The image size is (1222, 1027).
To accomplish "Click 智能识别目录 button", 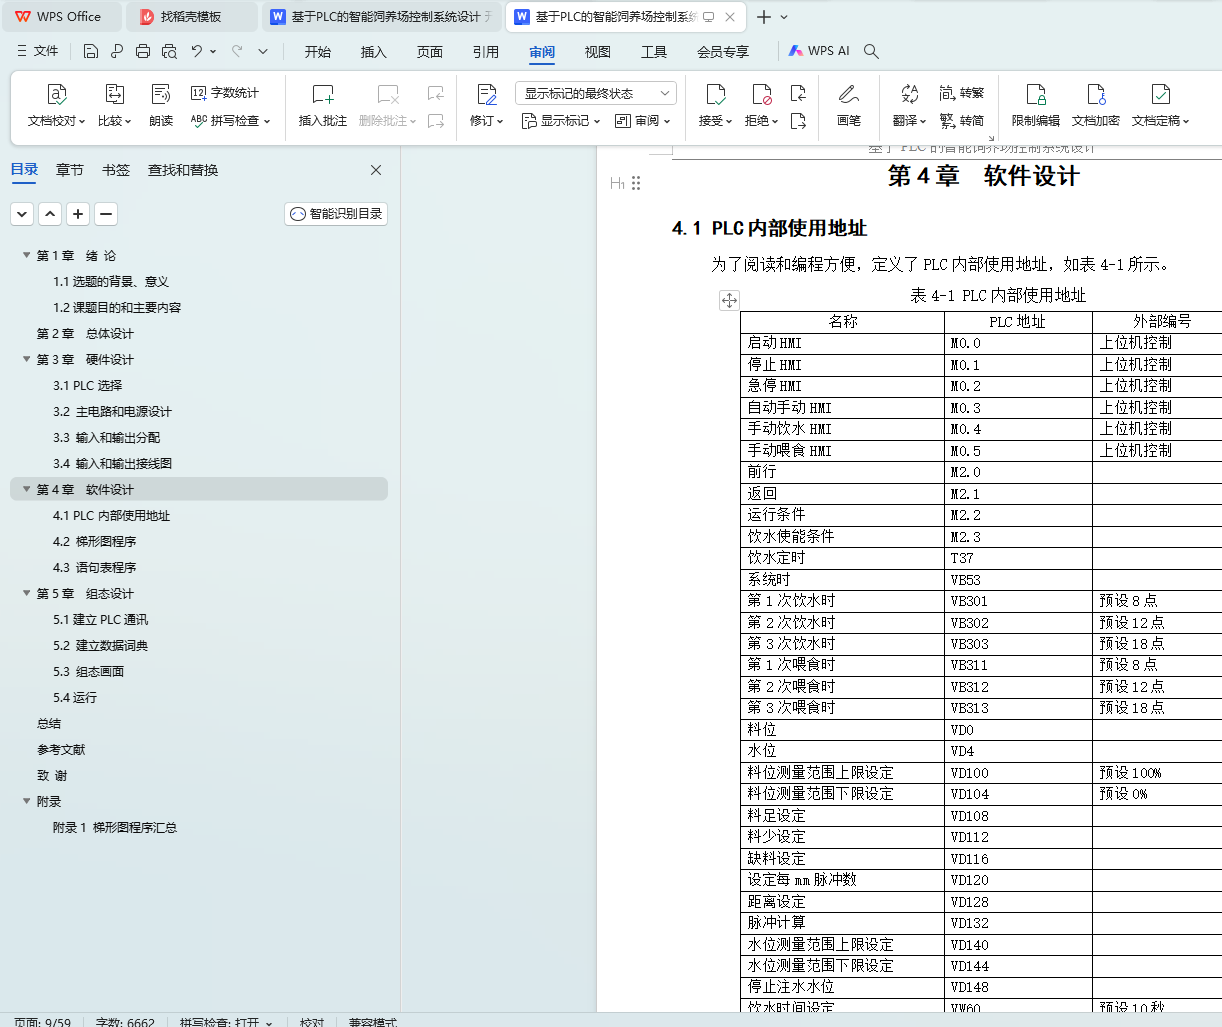I will [336, 214].
